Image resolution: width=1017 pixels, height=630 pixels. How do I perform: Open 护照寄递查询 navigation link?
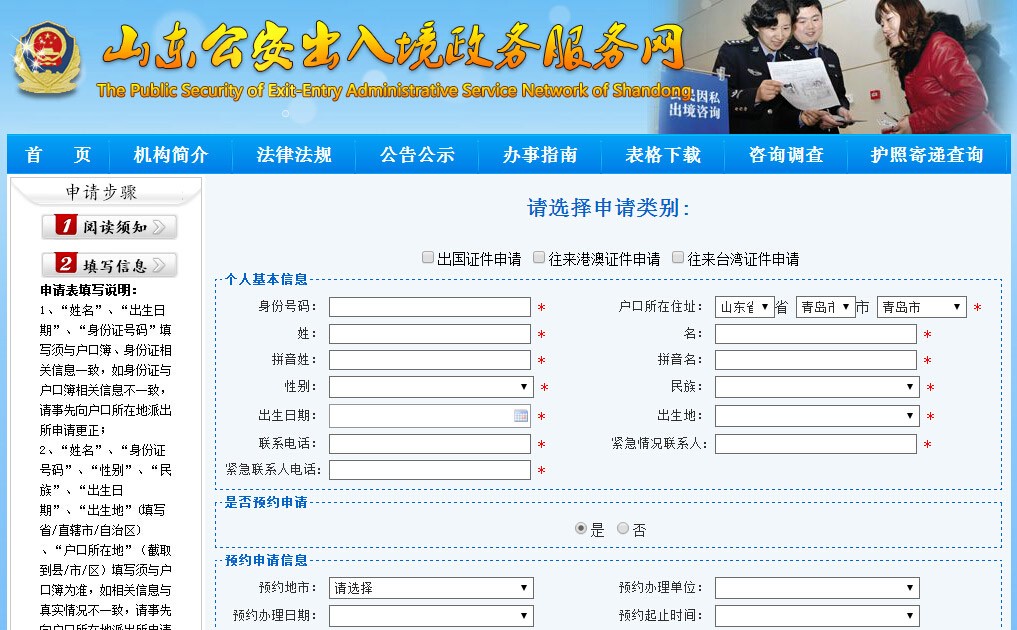click(927, 155)
